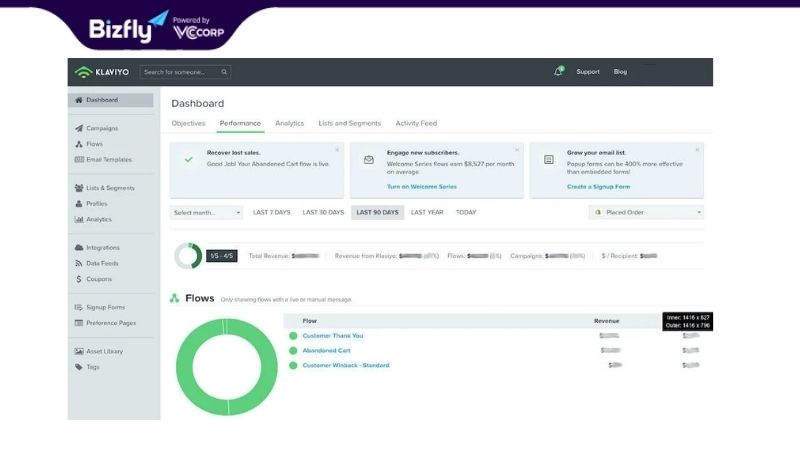Click the green dot beside Abandoned Cart
Image resolution: width=800 pixels, height=450 pixels.
point(293,351)
